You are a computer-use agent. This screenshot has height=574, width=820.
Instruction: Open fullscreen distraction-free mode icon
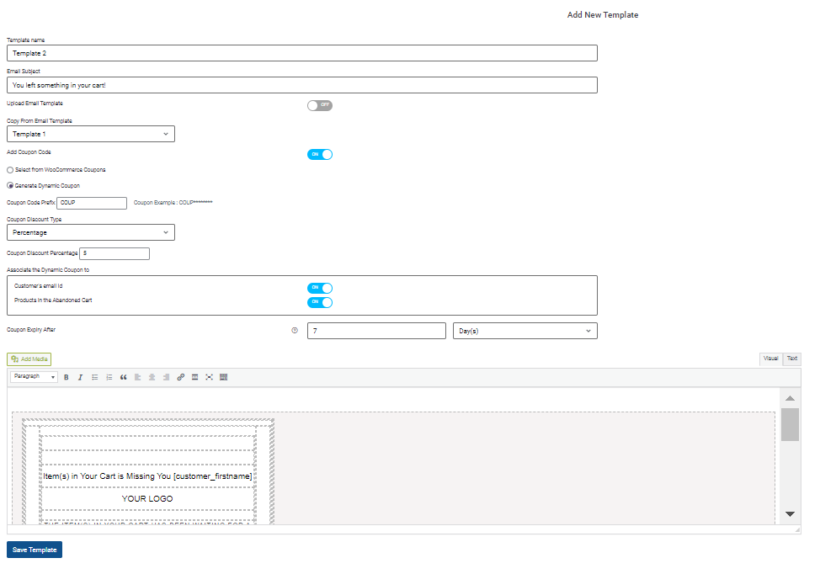point(209,377)
